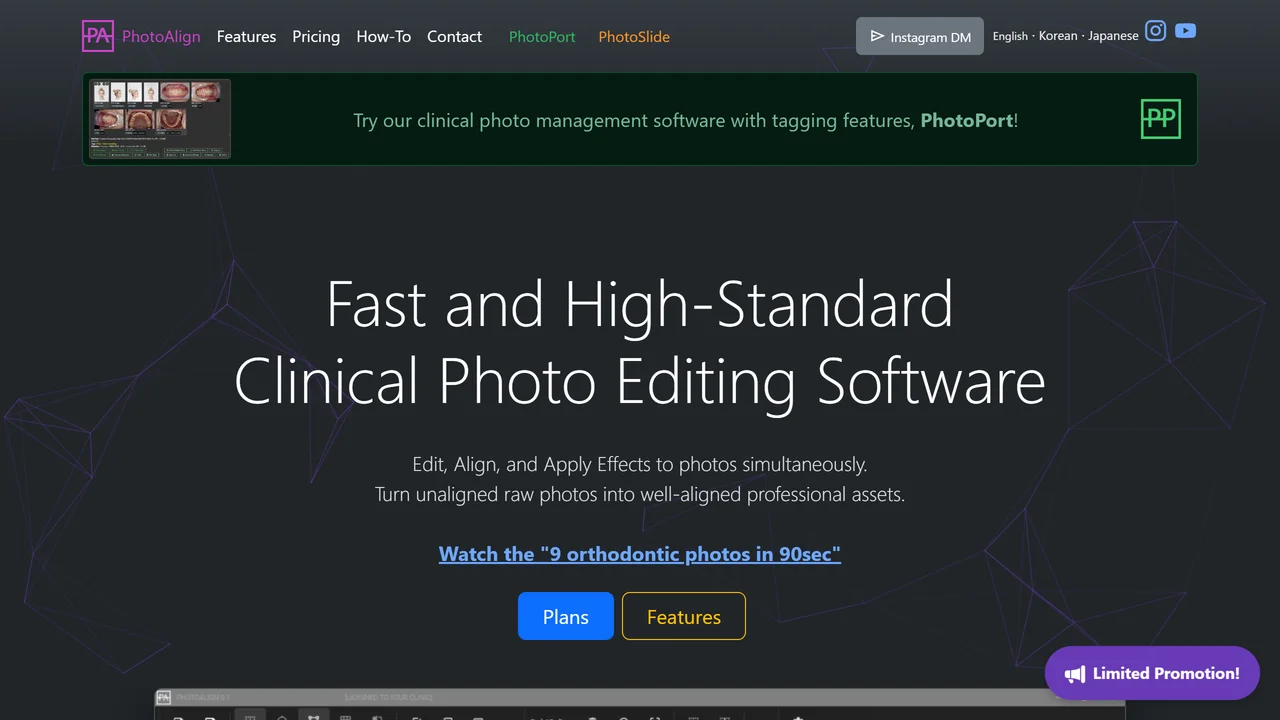Switch language to Japanese
Screen dimensions: 1280x720
point(1113,36)
